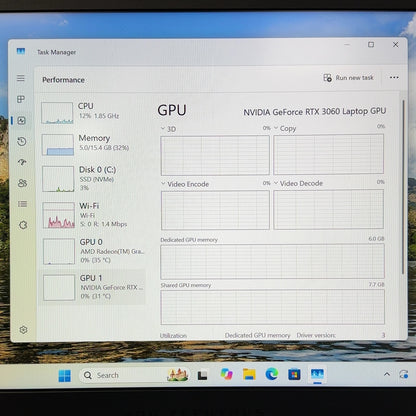
Task: Click the Copy usage graph
Action: point(329,154)
